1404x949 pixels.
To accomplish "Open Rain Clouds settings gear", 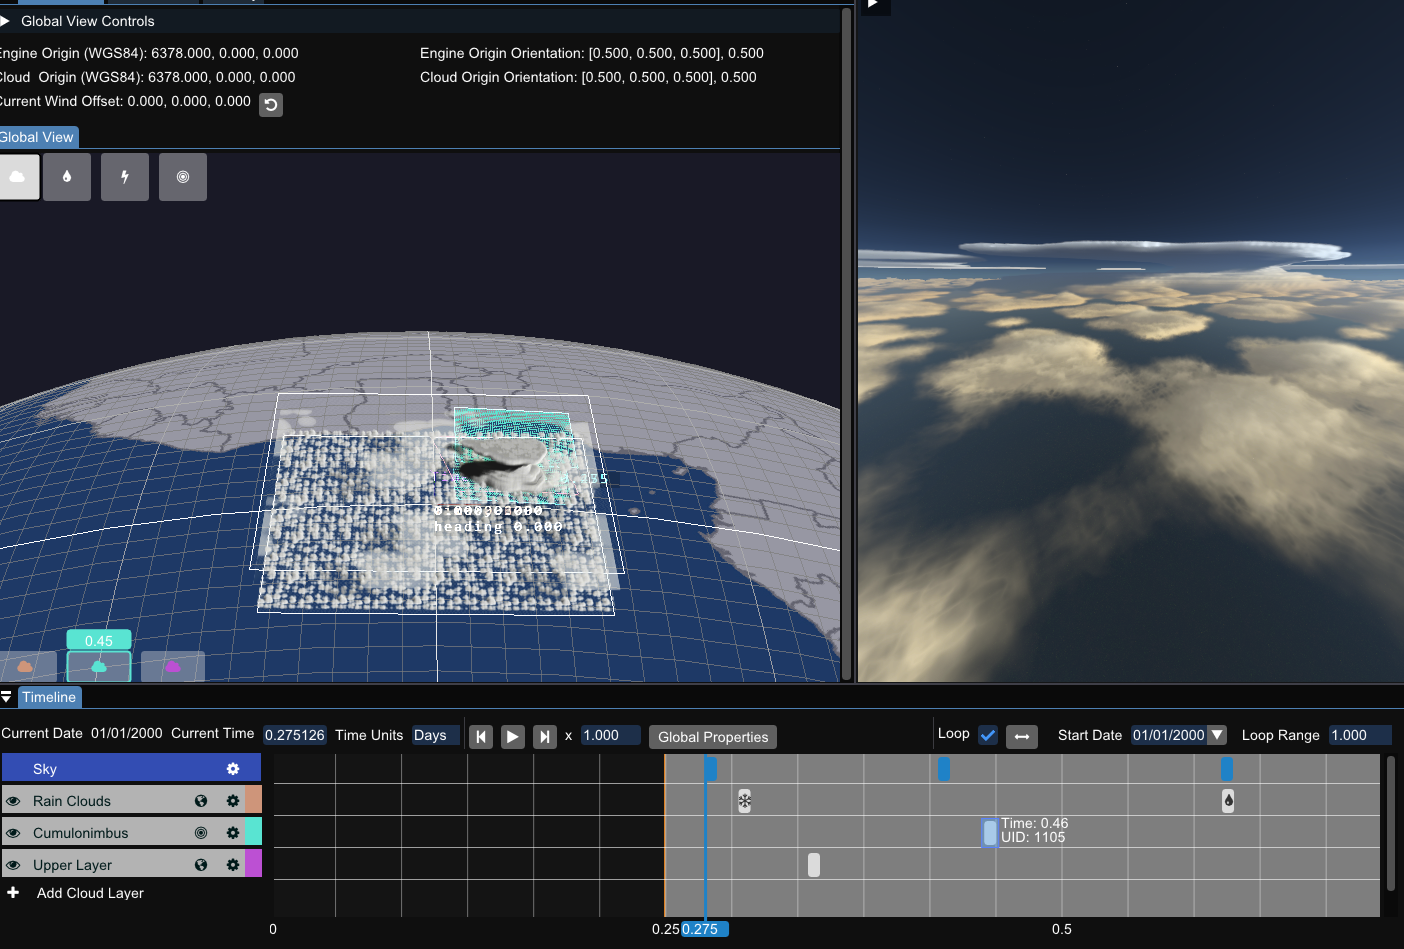I will (x=233, y=801).
